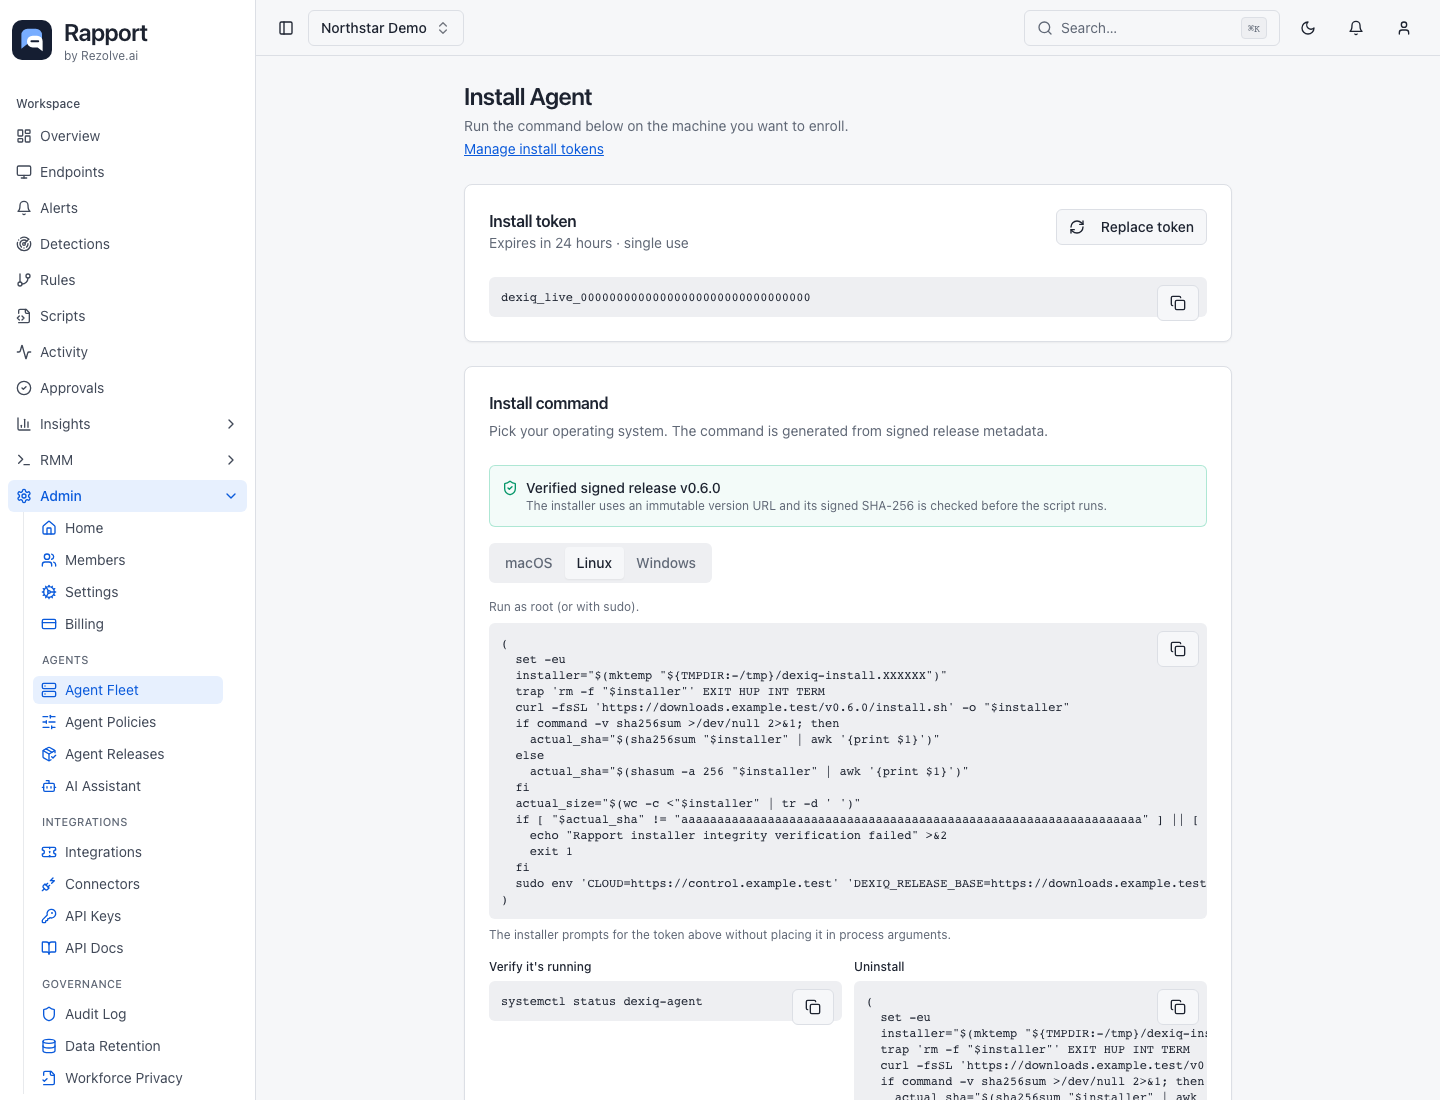Open the Approvals page

pyautogui.click(x=127, y=388)
